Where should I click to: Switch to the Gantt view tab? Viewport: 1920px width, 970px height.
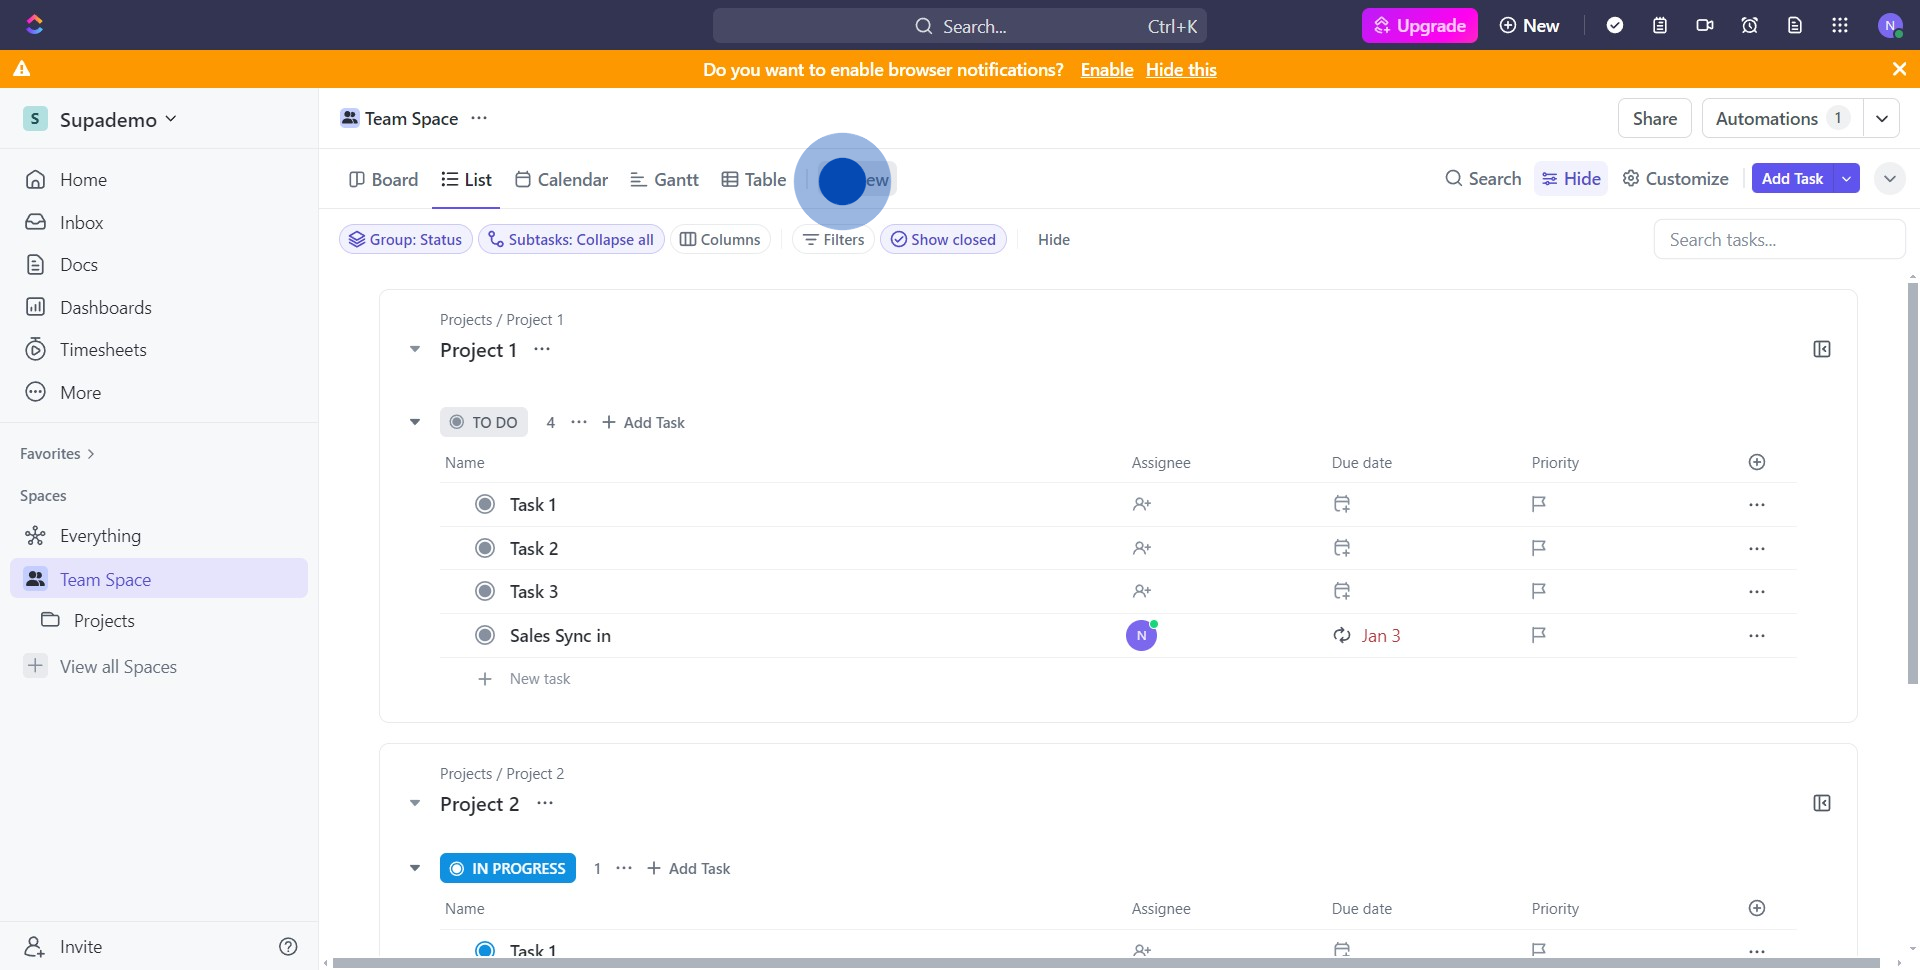(665, 180)
